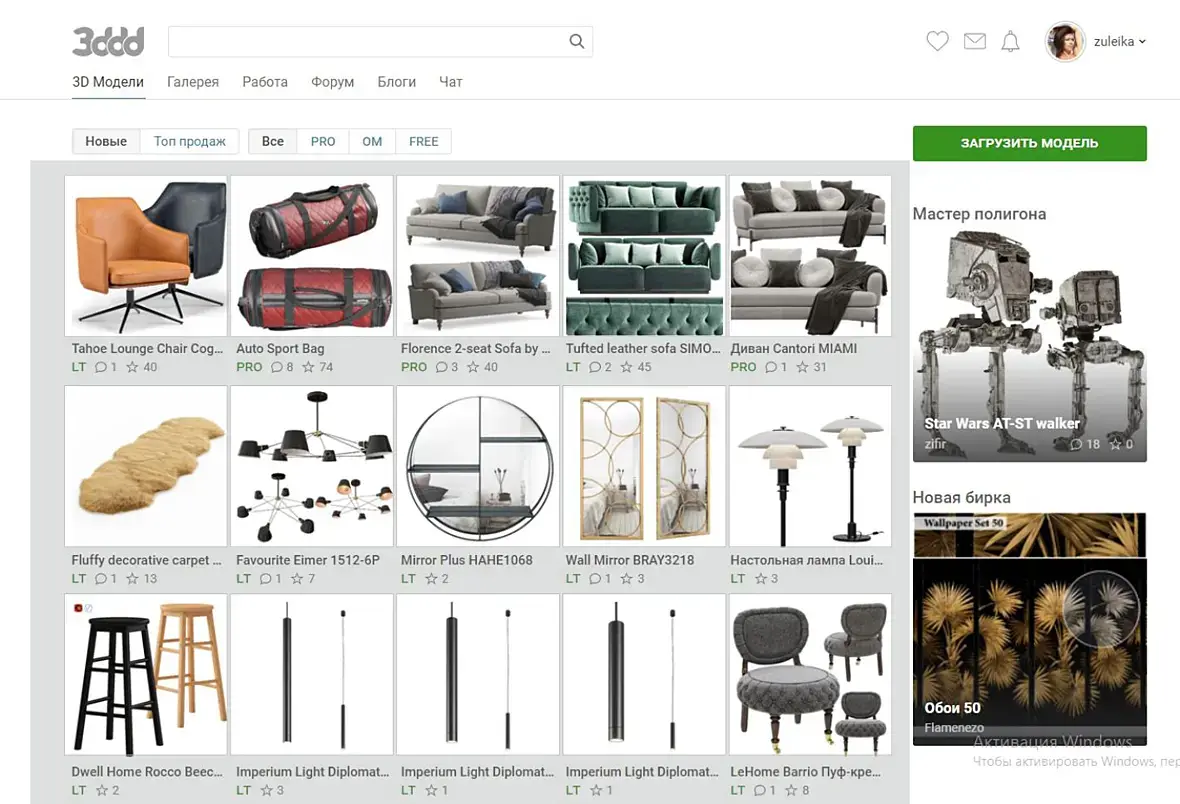Click star icon under LeHome Barrio
Image resolution: width=1180 pixels, height=804 pixels.
click(x=791, y=790)
